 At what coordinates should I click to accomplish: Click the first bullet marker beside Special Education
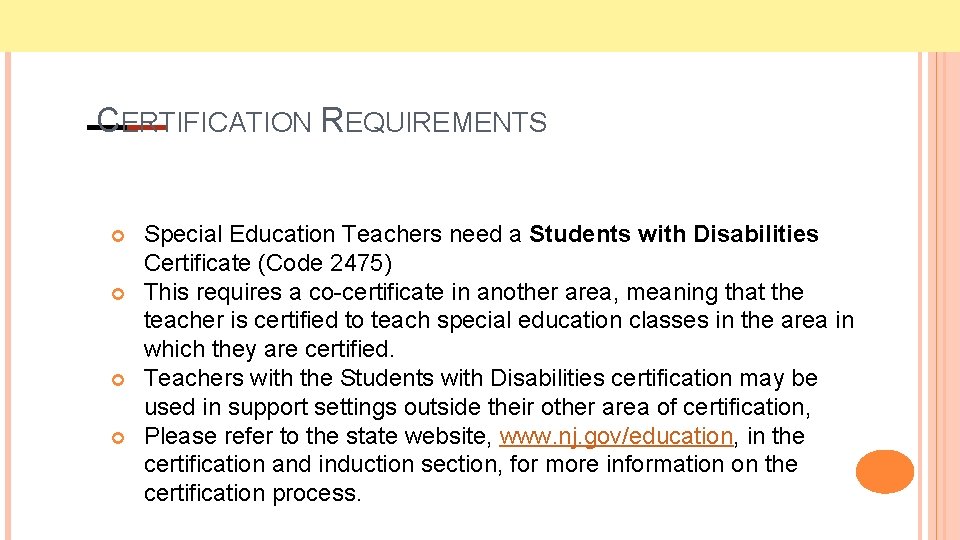click(117, 236)
